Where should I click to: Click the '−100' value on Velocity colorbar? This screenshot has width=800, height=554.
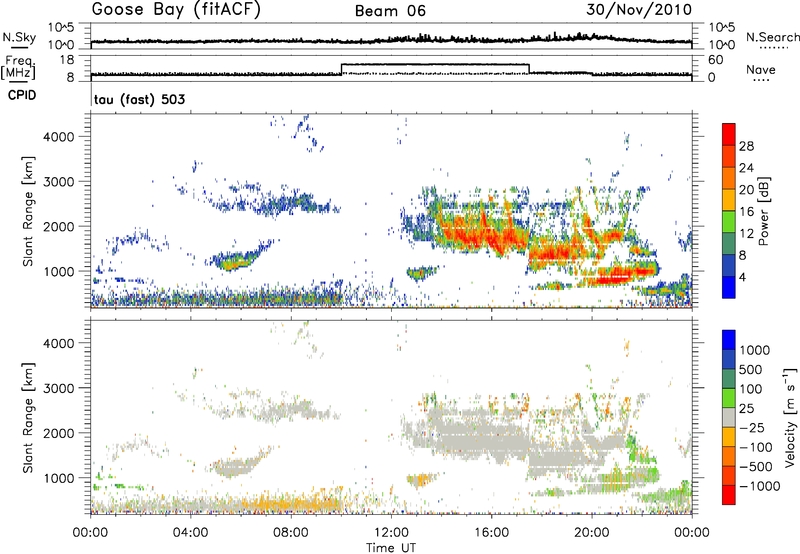(756, 447)
